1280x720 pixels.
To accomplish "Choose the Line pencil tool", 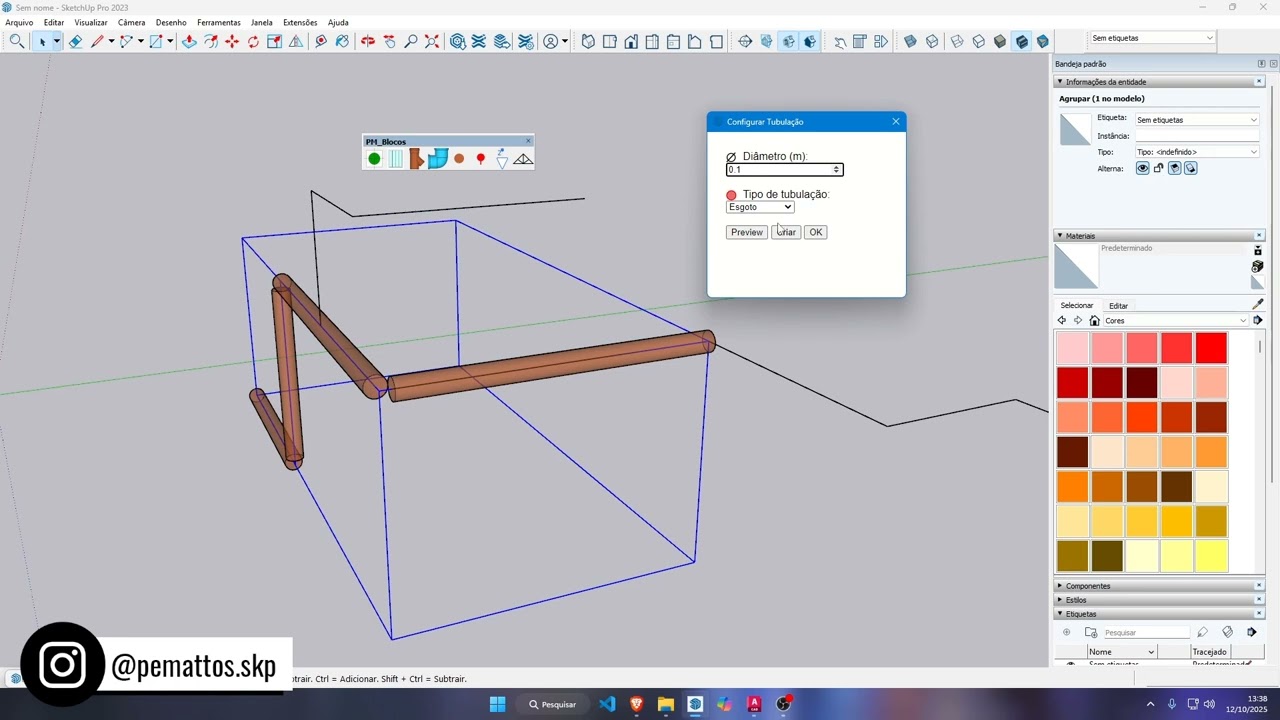I will [97, 41].
